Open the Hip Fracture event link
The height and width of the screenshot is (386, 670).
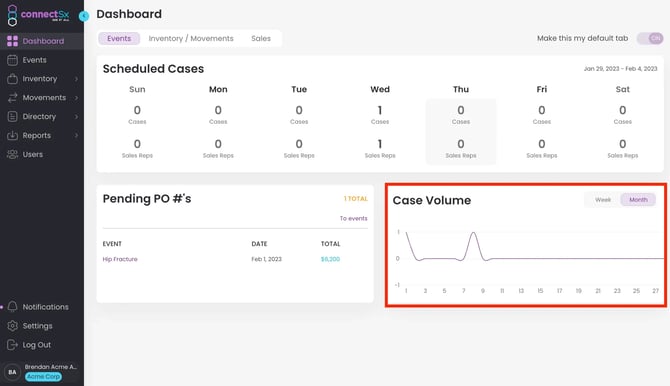pyautogui.click(x=120, y=259)
